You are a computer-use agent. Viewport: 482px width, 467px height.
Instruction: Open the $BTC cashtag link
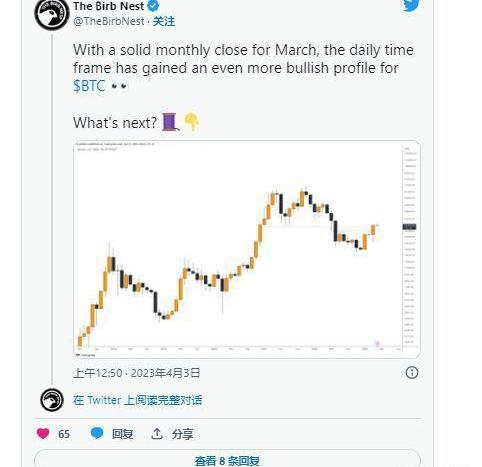[89, 86]
